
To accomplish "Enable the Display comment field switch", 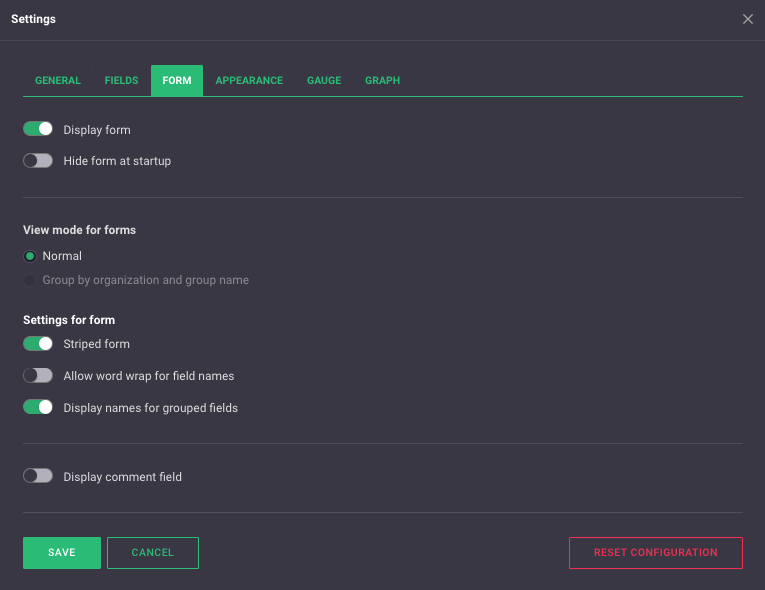I will (x=38, y=477).
